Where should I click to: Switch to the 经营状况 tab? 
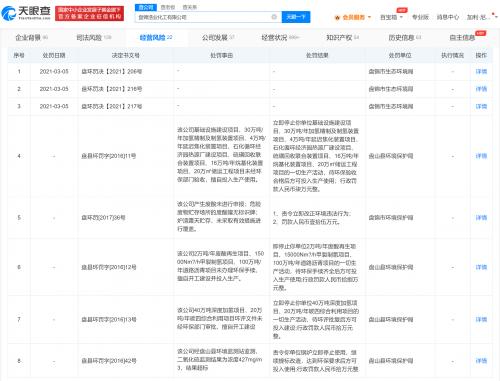pos(280,38)
